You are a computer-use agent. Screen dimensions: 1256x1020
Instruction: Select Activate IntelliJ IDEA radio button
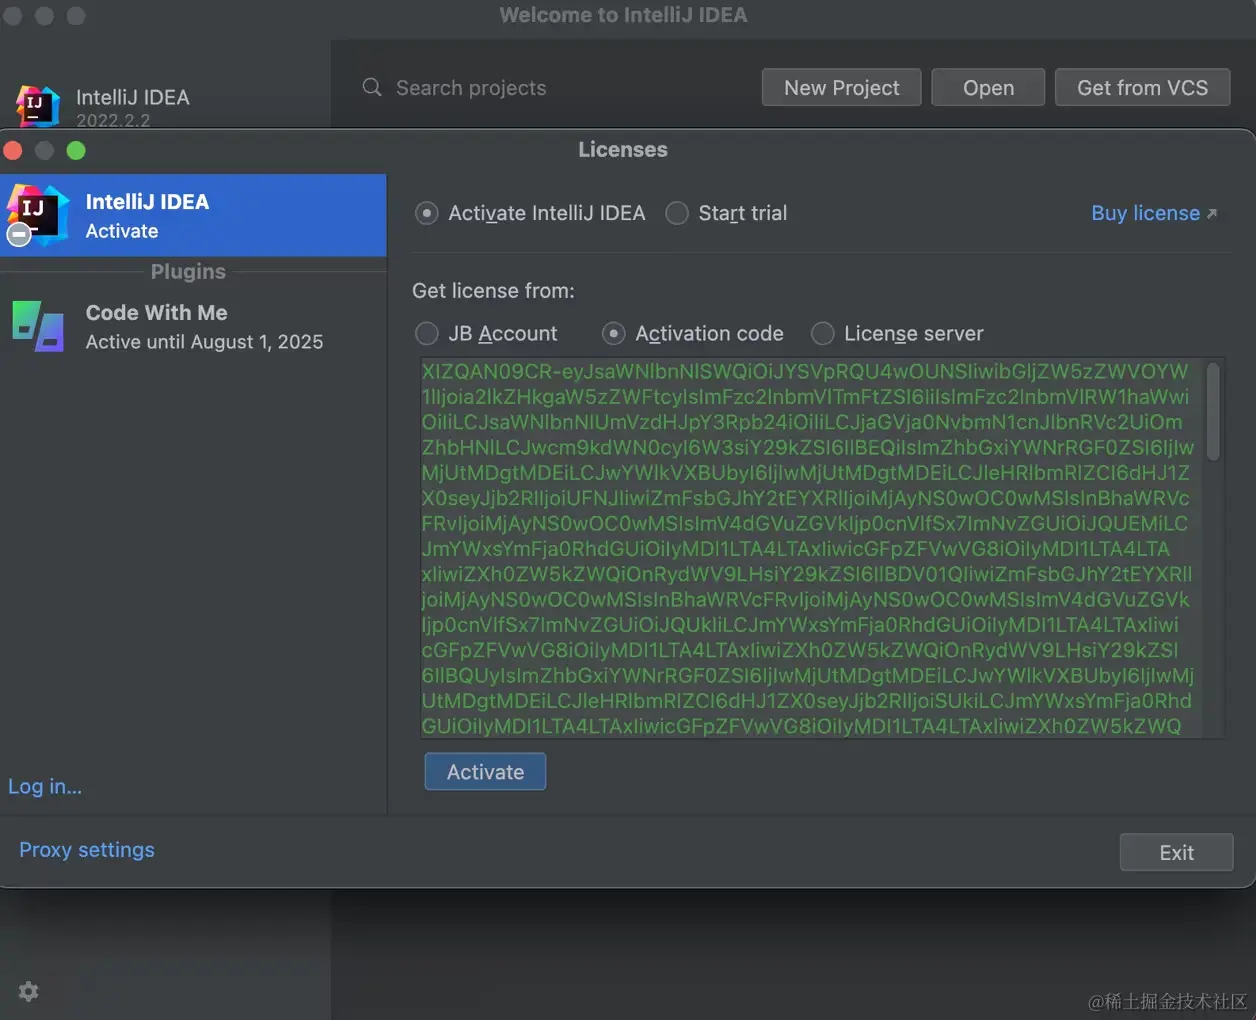pyautogui.click(x=427, y=213)
